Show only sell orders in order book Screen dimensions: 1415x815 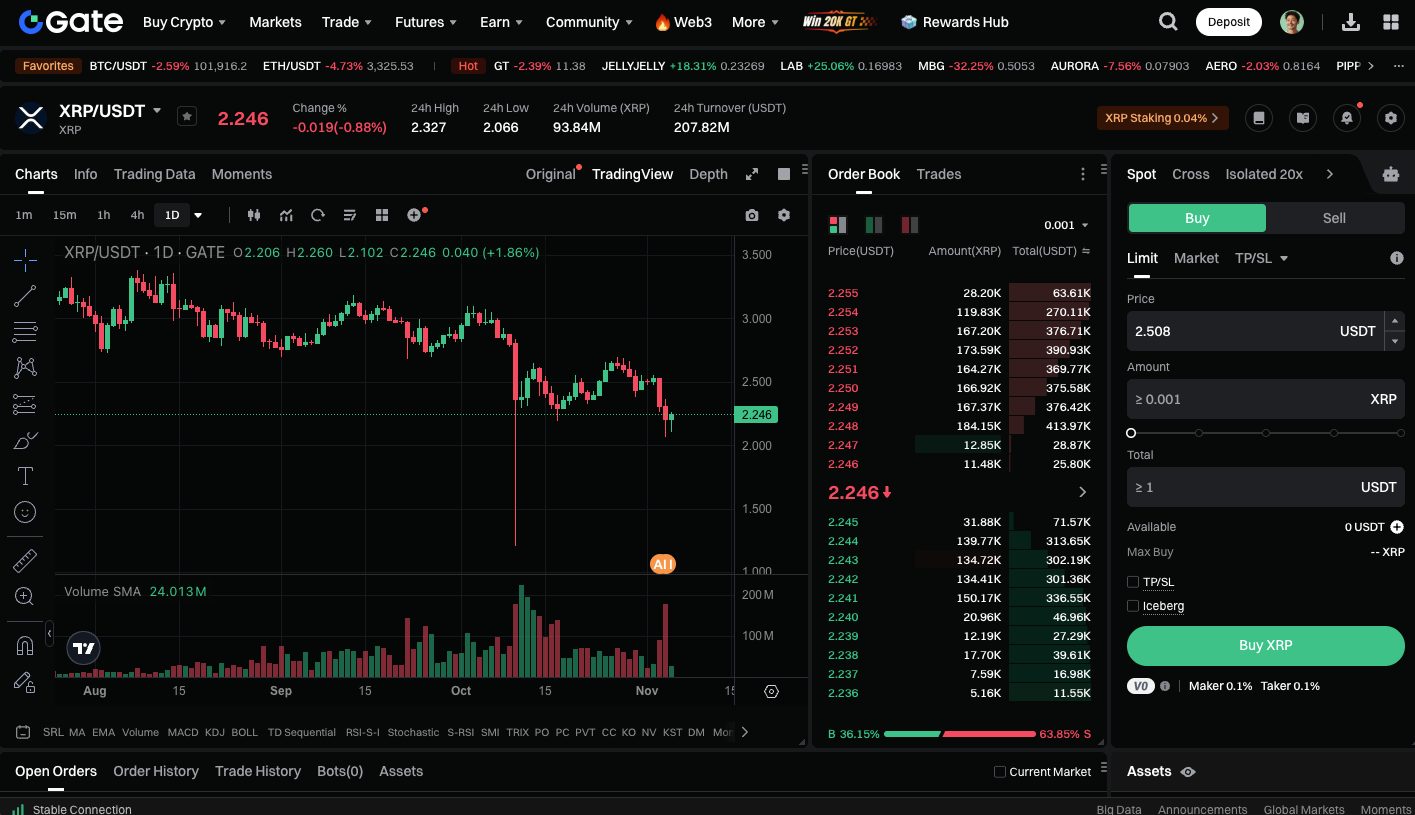pos(910,225)
